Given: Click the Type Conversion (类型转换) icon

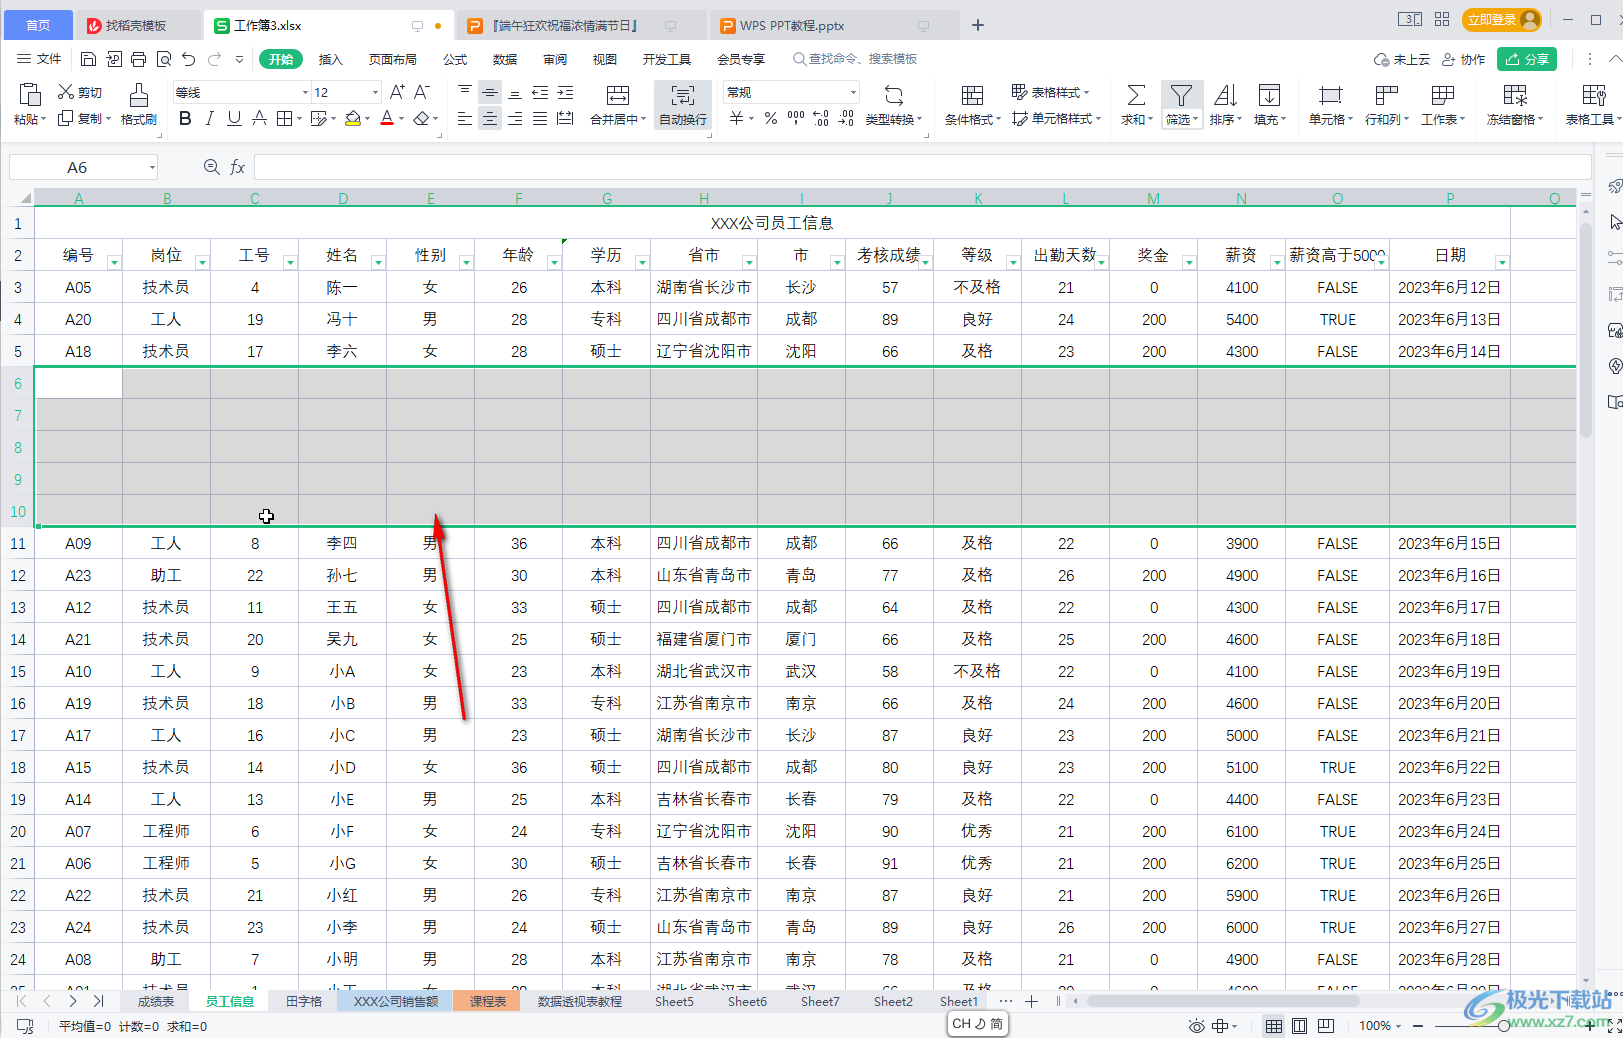Looking at the screenshot, I should (894, 95).
